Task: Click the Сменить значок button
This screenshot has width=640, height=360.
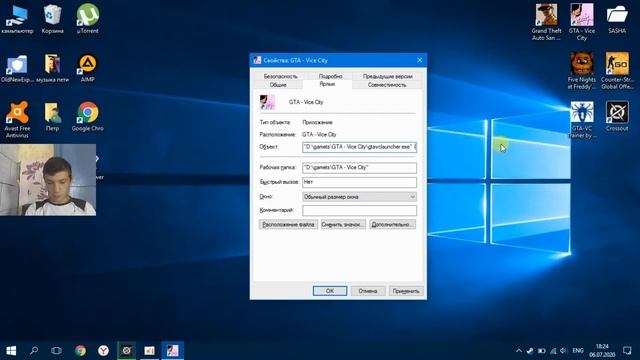Action: point(343,224)
